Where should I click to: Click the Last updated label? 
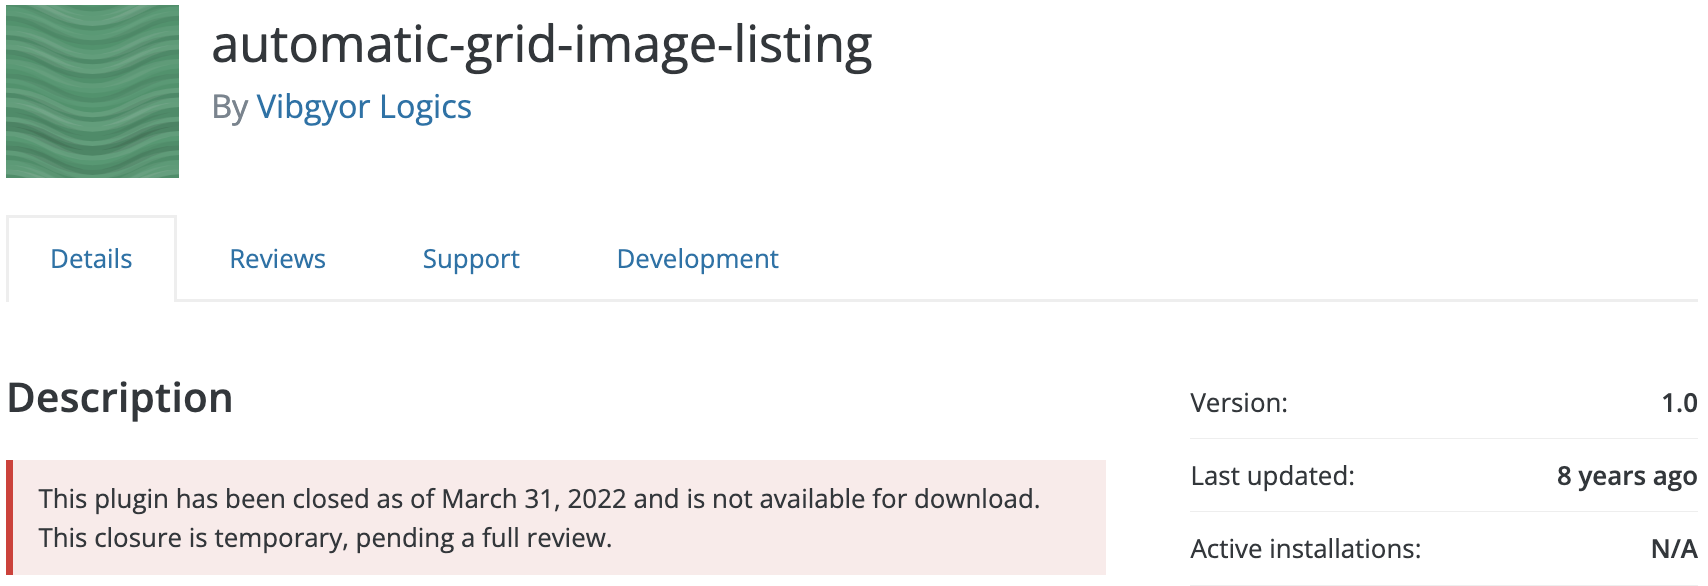tap(1271, 476)
